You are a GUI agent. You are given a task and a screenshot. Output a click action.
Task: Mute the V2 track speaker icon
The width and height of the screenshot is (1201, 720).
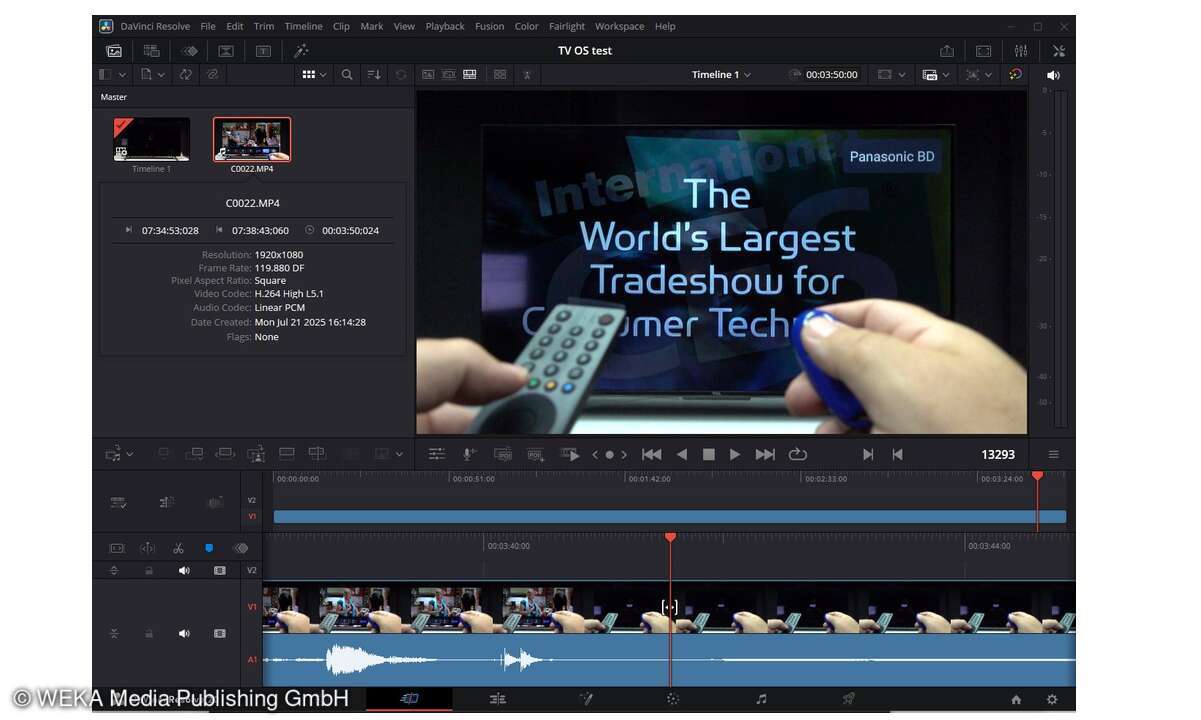click(184, 570)
